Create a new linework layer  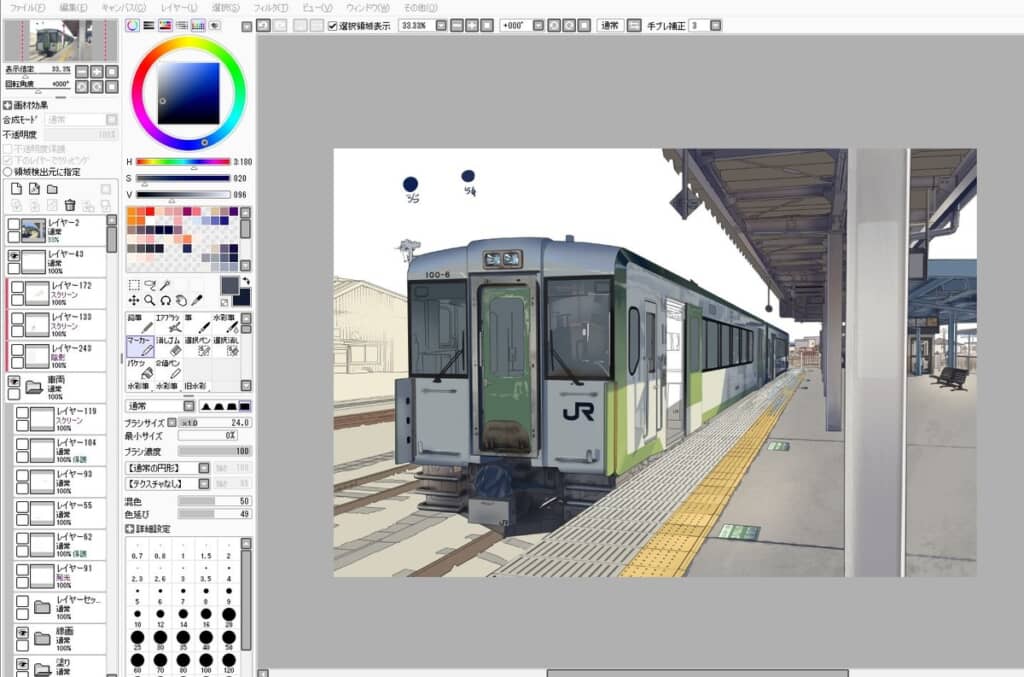coord(34,189)
